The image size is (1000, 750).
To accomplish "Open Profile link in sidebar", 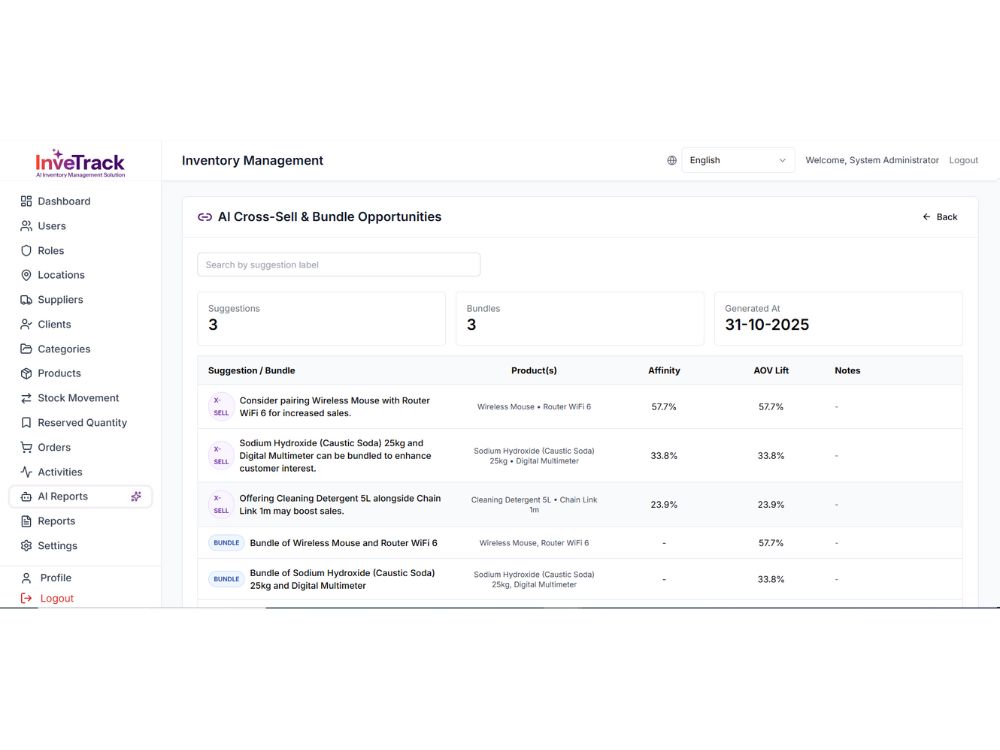I will (55, 578).
